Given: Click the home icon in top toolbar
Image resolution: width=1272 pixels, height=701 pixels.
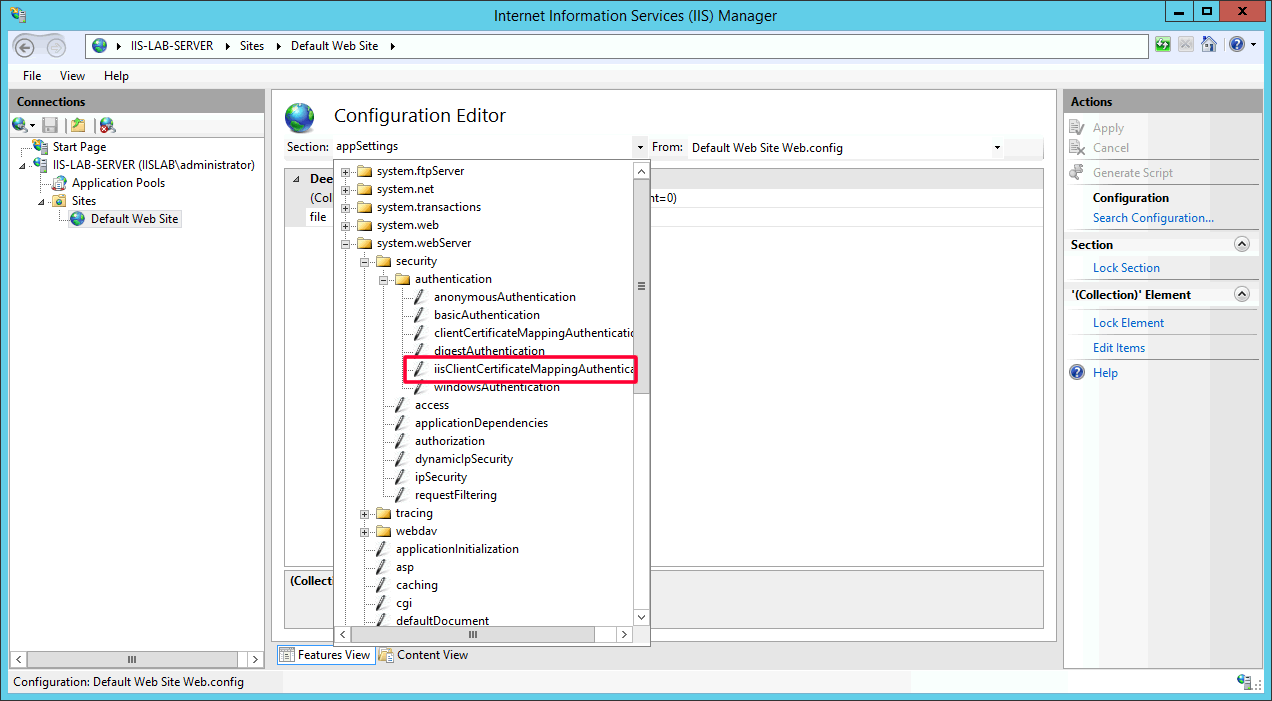Looking at the screenshot, I should click(1209, 45).
